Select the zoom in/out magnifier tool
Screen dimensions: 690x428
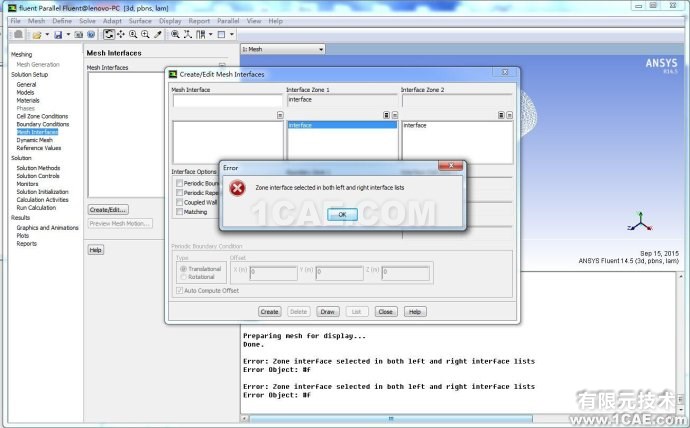[x=133, y=34]
